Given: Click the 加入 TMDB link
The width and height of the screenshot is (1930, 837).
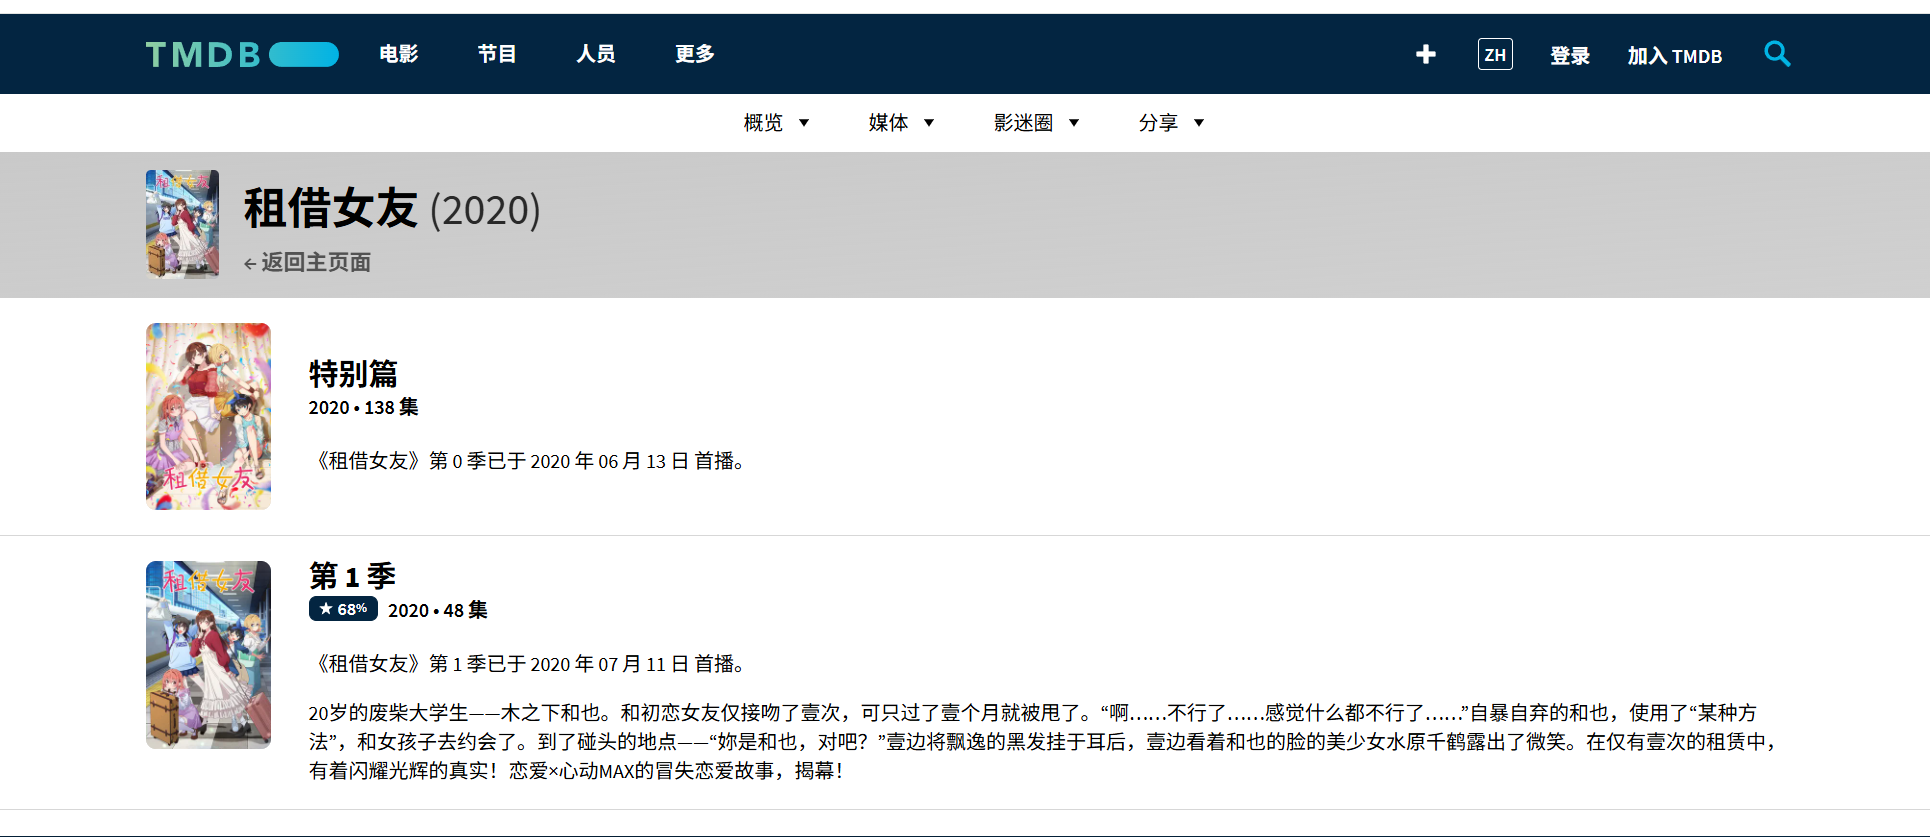Looking at the screenshot, I should click(x=1675, y=56).
